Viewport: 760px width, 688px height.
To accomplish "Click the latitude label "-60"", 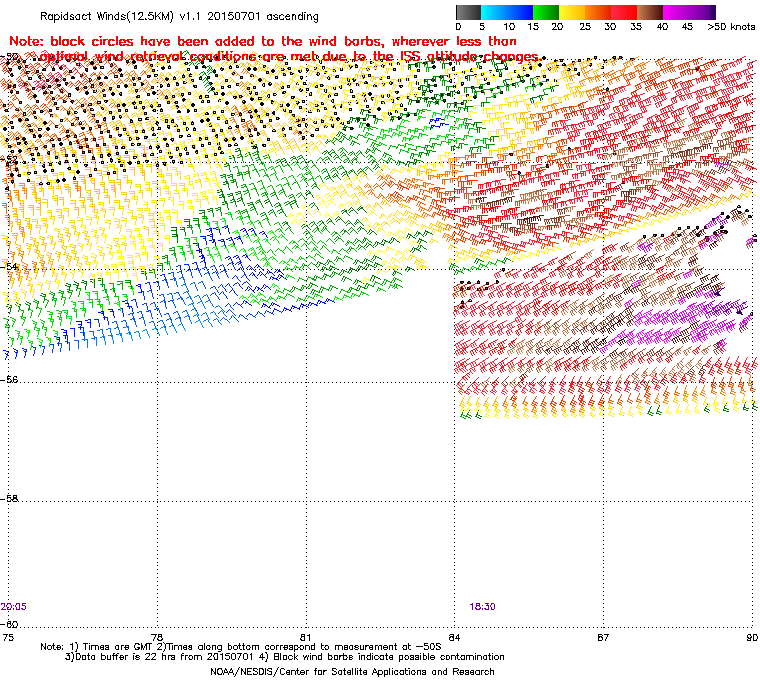I will click(9, 624).
